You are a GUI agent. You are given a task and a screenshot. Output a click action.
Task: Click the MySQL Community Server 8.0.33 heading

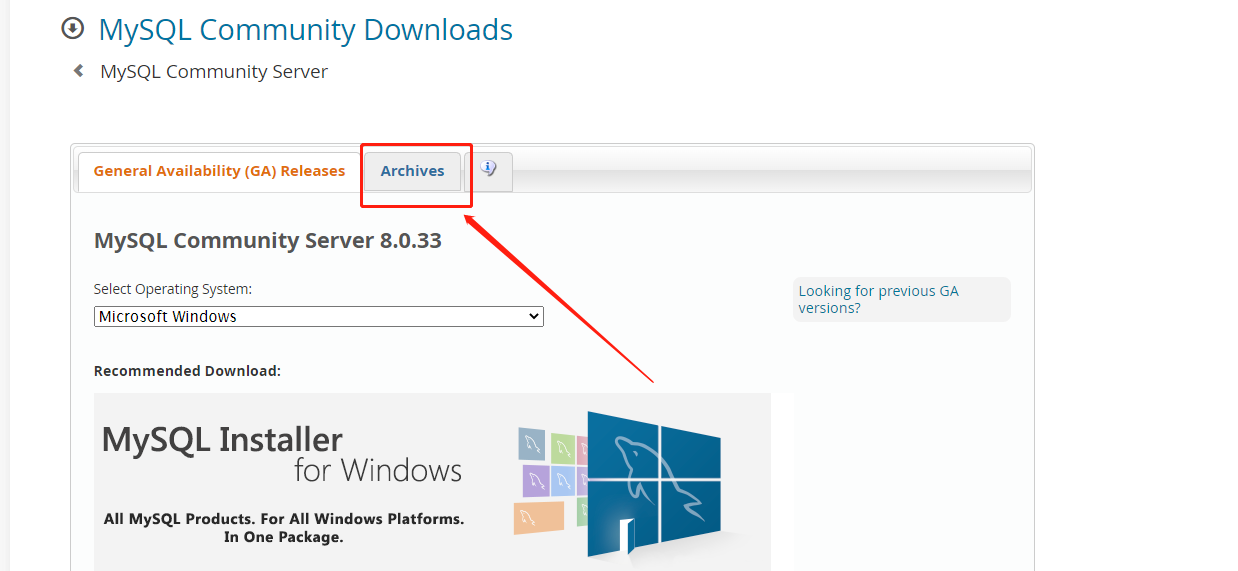(268, 241)
